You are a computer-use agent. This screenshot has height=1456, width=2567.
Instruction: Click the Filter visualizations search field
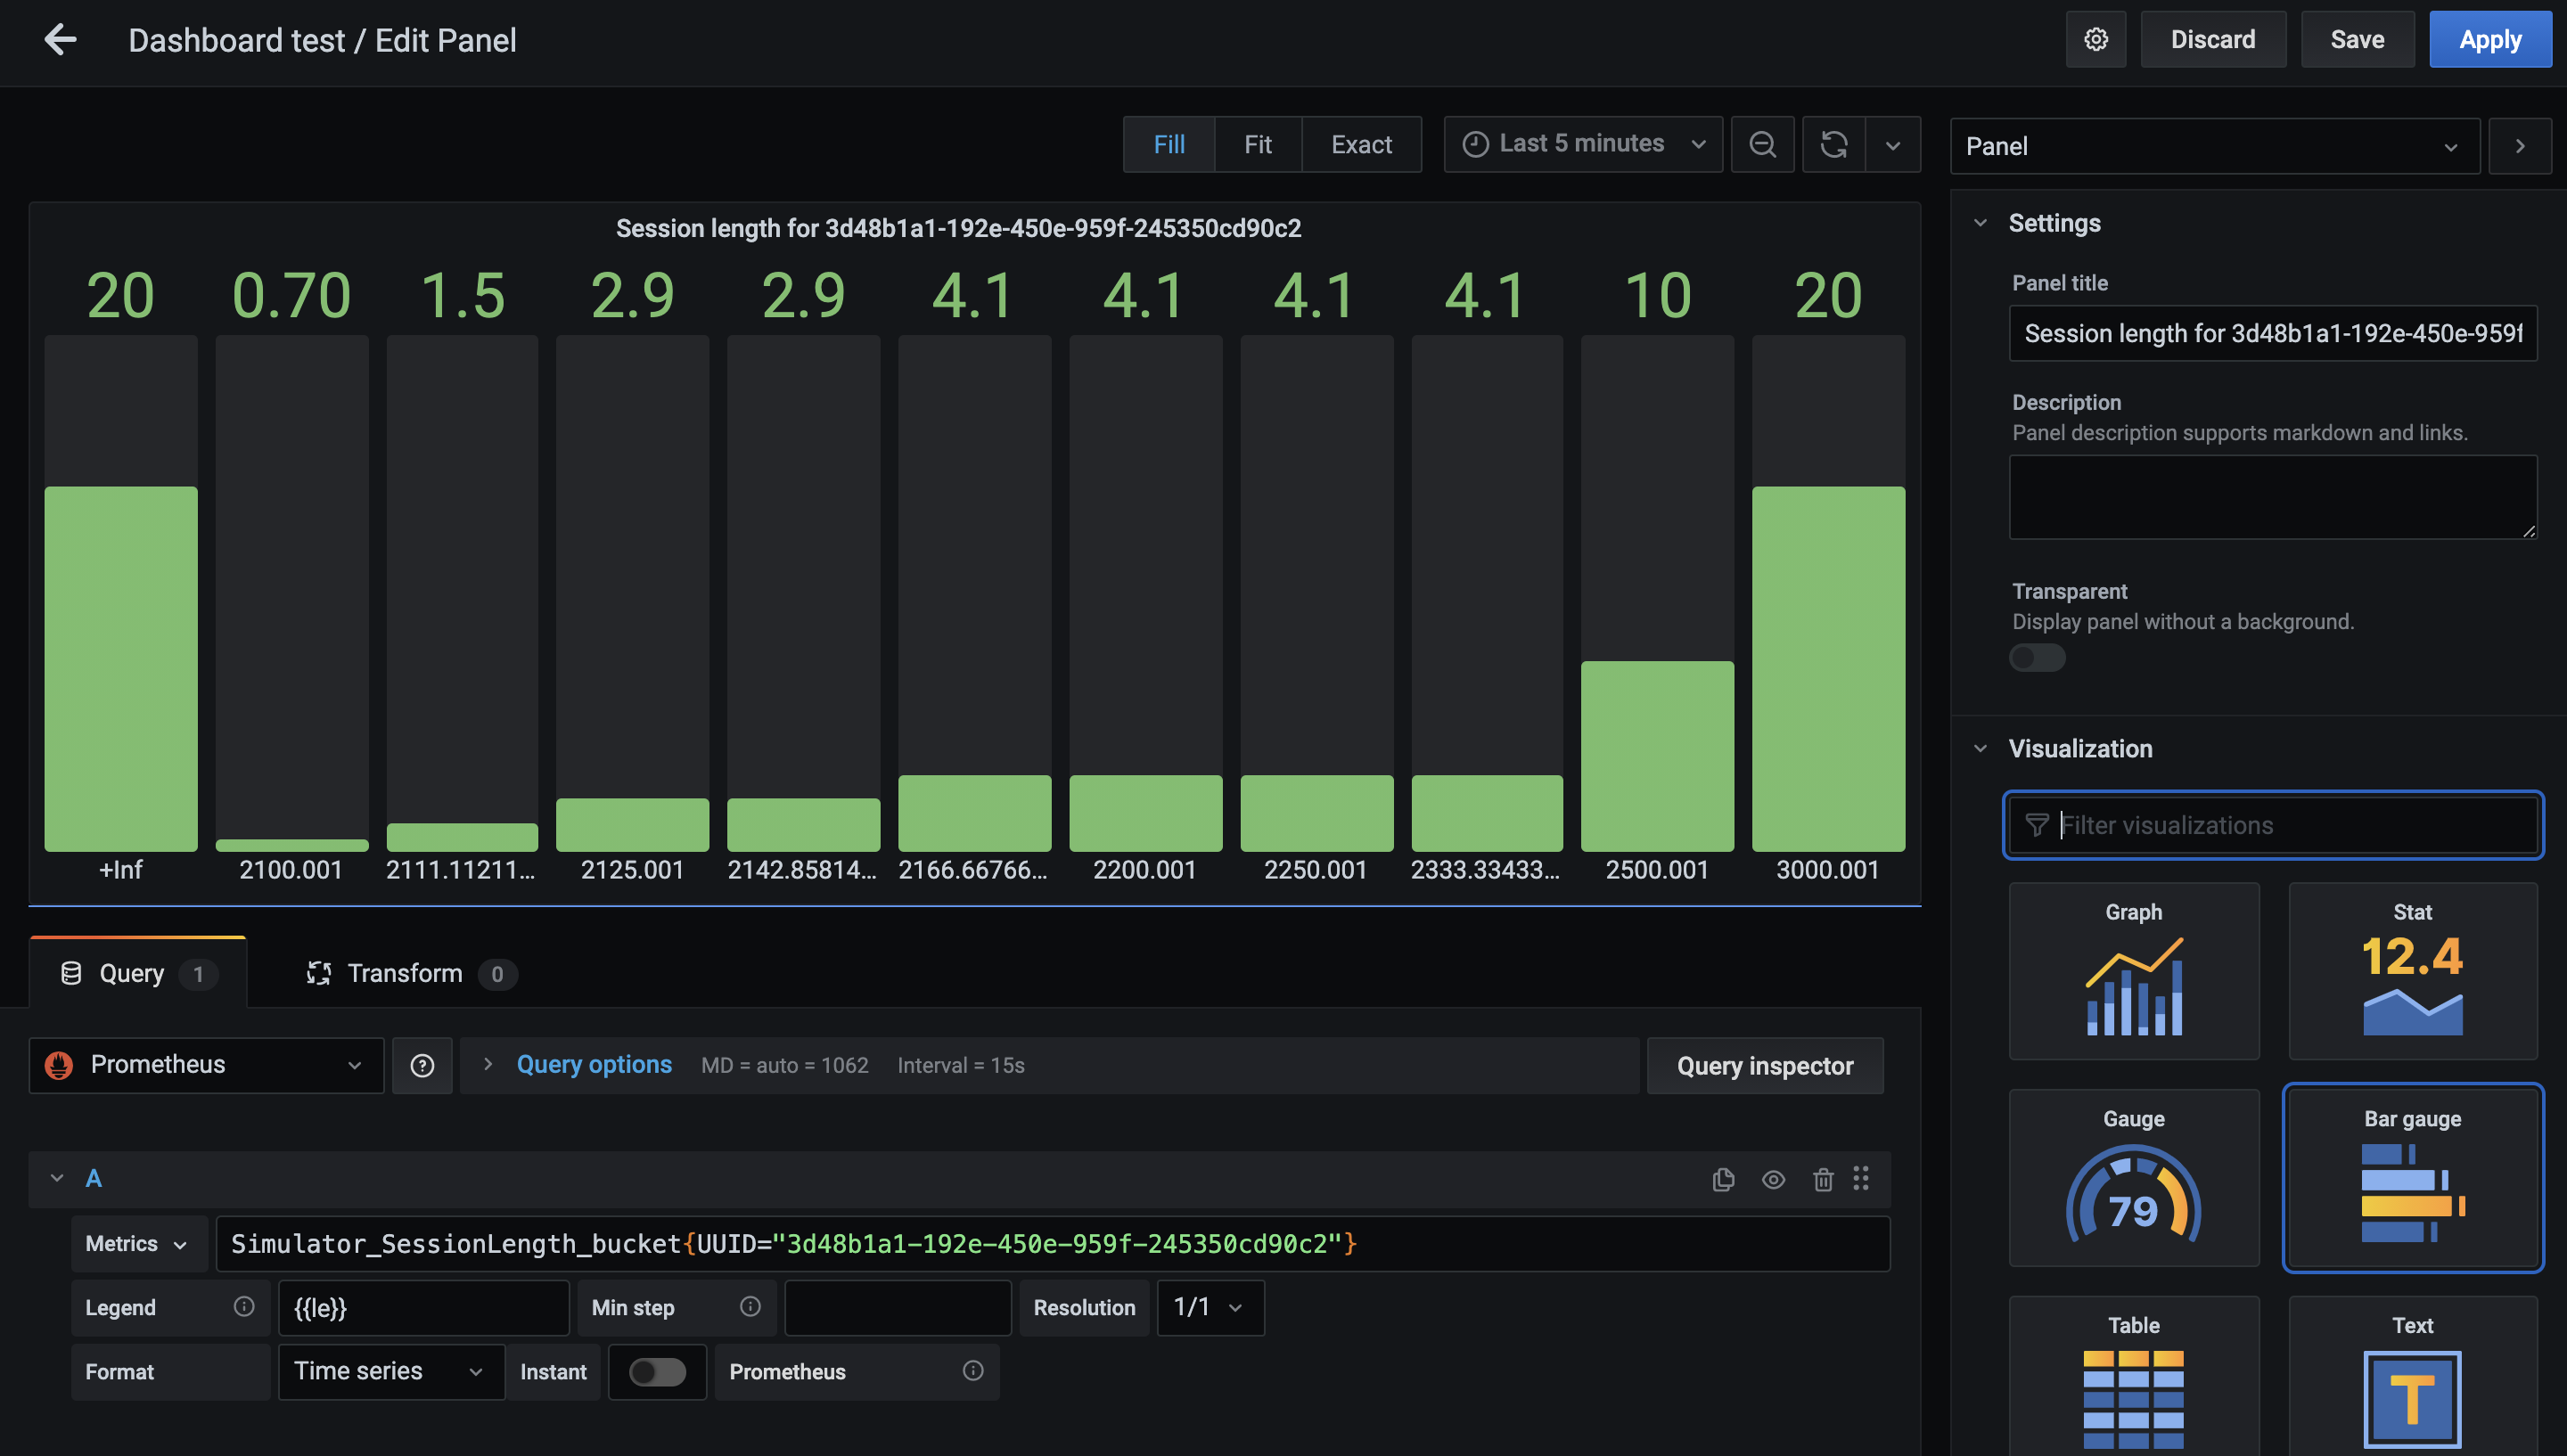coord(2290,825)
